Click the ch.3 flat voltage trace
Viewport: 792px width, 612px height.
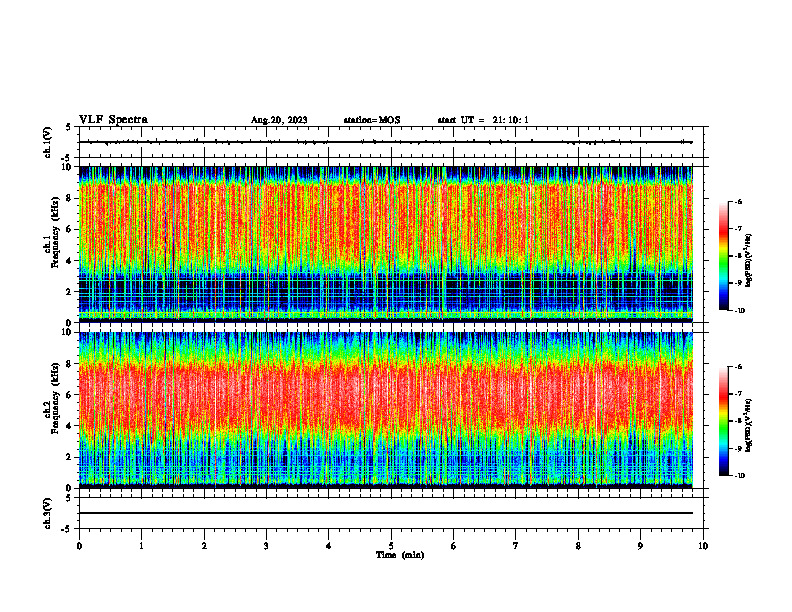(385, 513)
